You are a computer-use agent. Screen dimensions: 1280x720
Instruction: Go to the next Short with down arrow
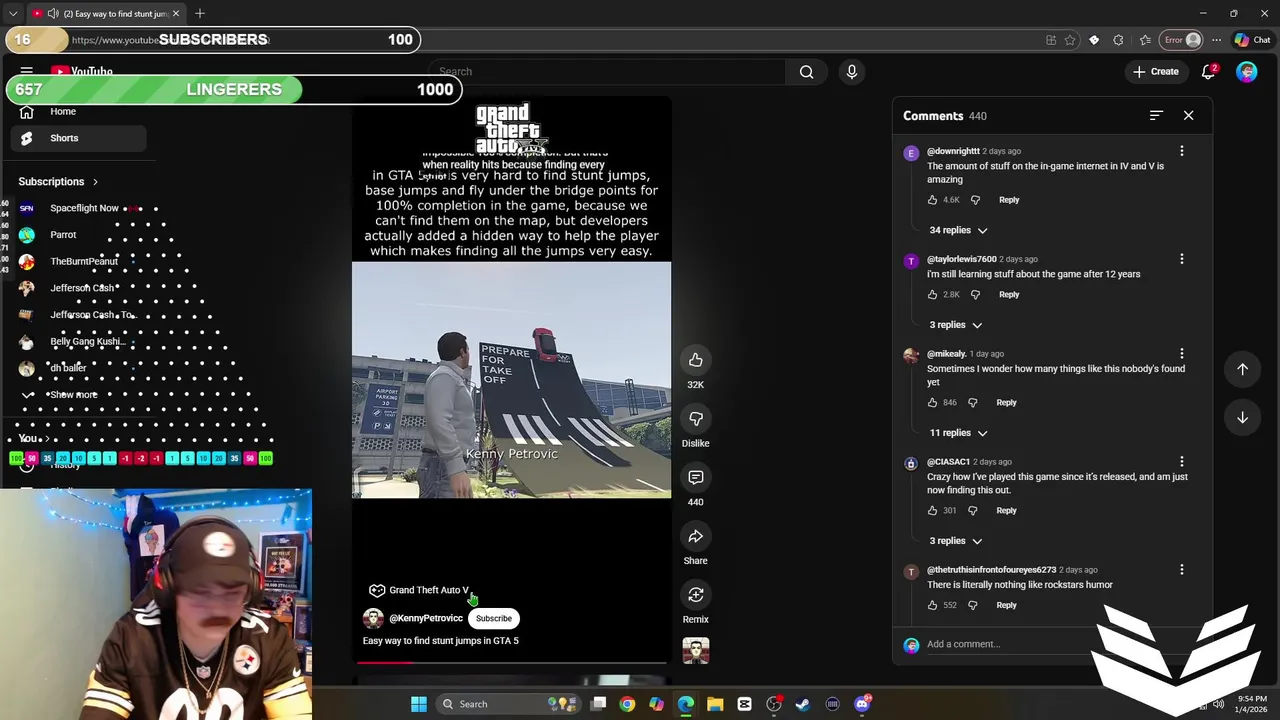pos(1242,418)
